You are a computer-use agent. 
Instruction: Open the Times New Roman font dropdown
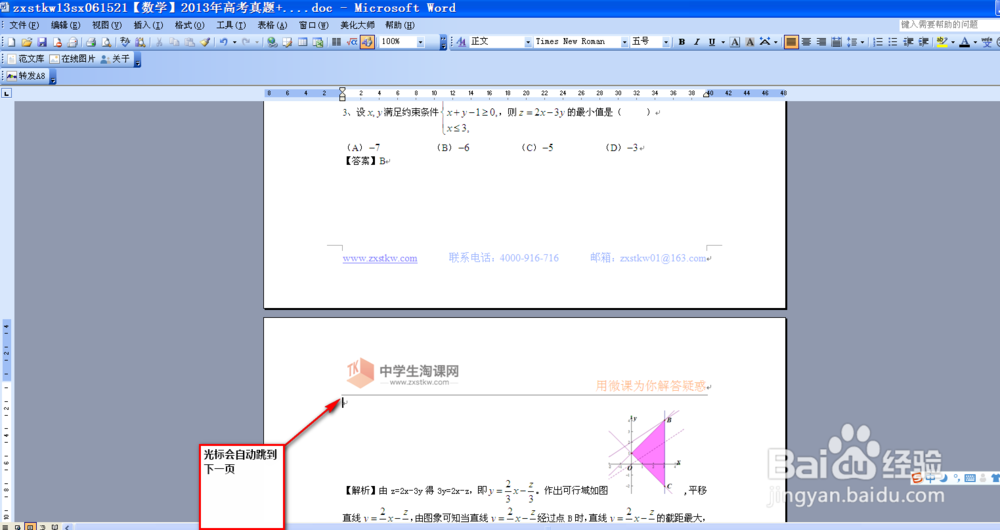click(624, 42)
